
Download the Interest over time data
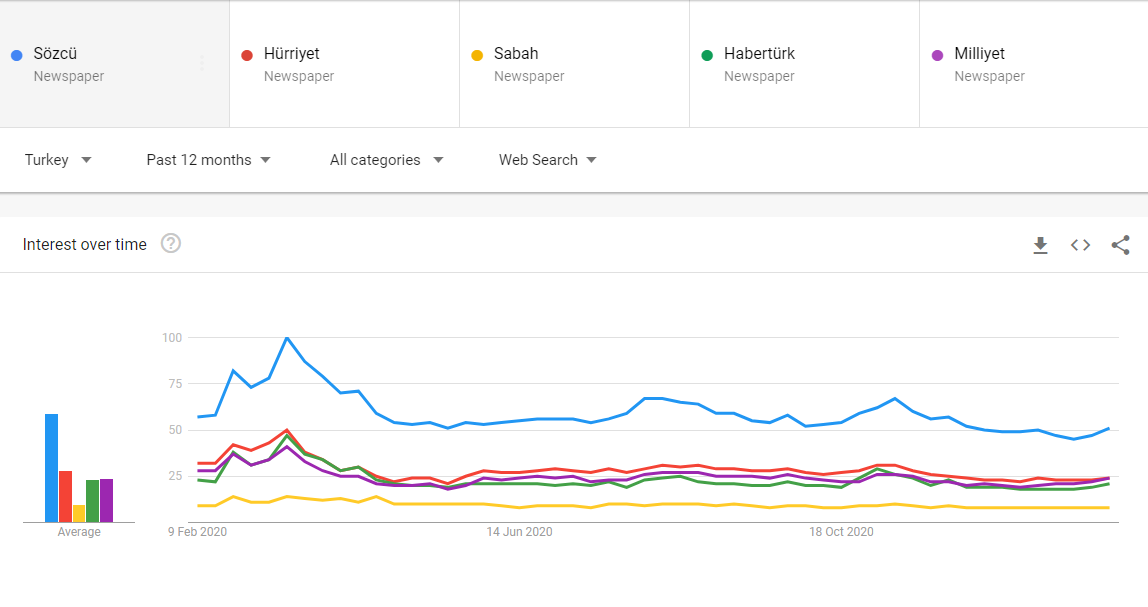click(1040, 245)
